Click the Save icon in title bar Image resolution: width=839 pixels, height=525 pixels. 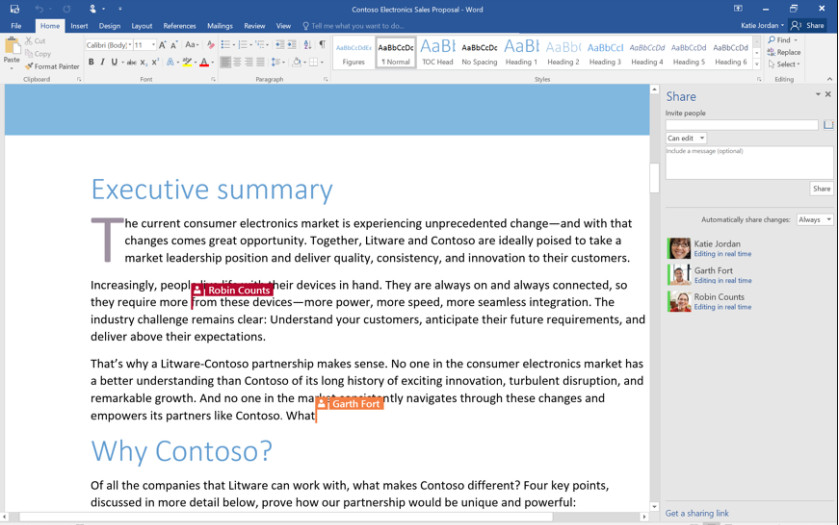(13, 9)
